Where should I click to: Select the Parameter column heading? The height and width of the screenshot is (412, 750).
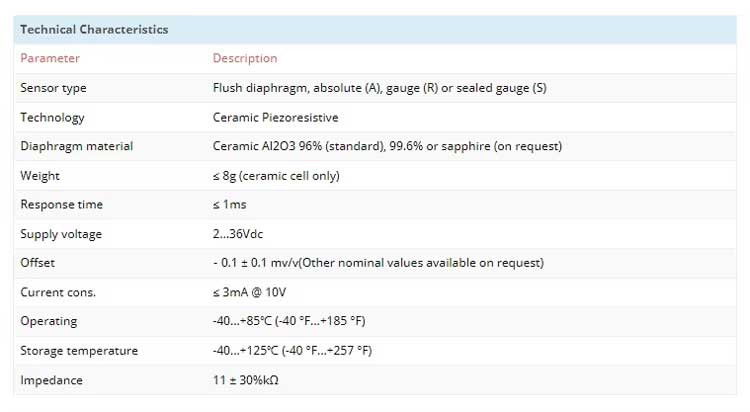(50, 58)
